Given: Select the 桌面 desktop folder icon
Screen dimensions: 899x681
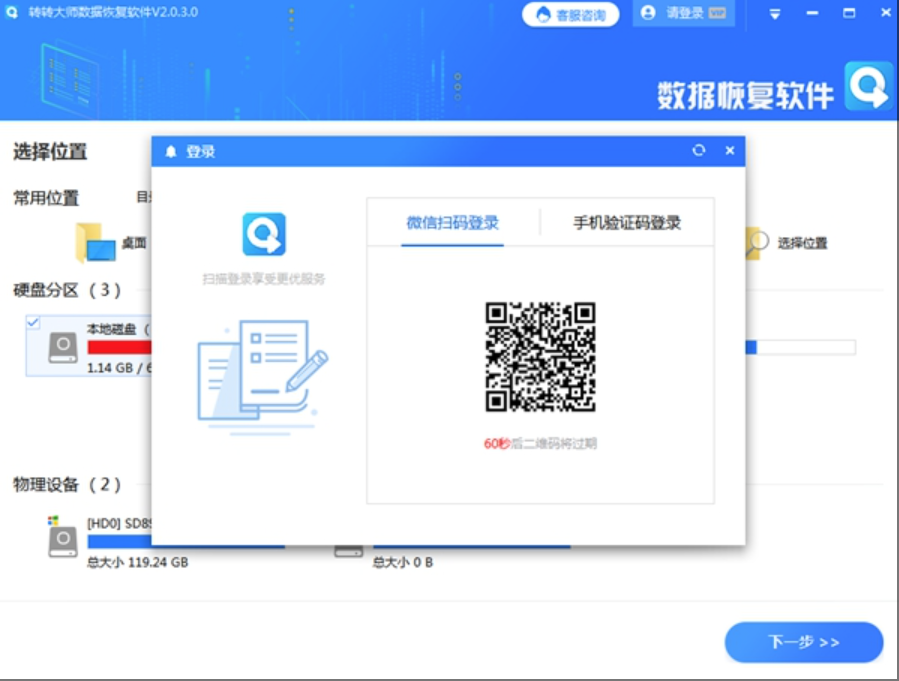Looking at the screenshot, I should (95, 242).
